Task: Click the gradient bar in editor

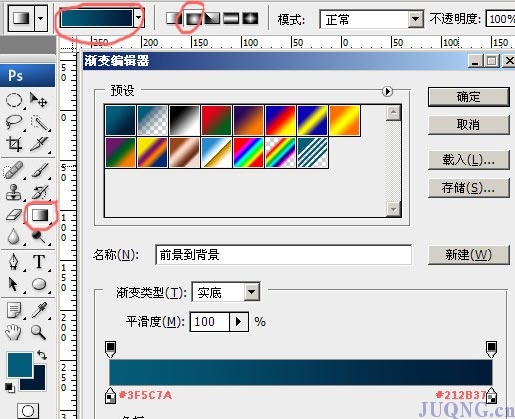Action: (x=301, y=372)
